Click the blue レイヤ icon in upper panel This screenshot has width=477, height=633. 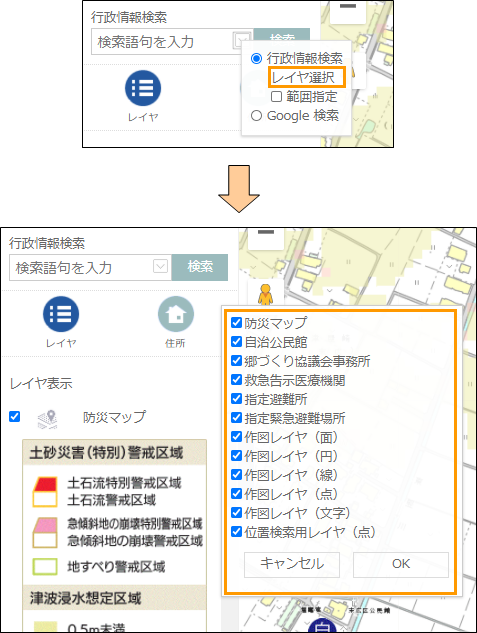click(x=143, y=88)
